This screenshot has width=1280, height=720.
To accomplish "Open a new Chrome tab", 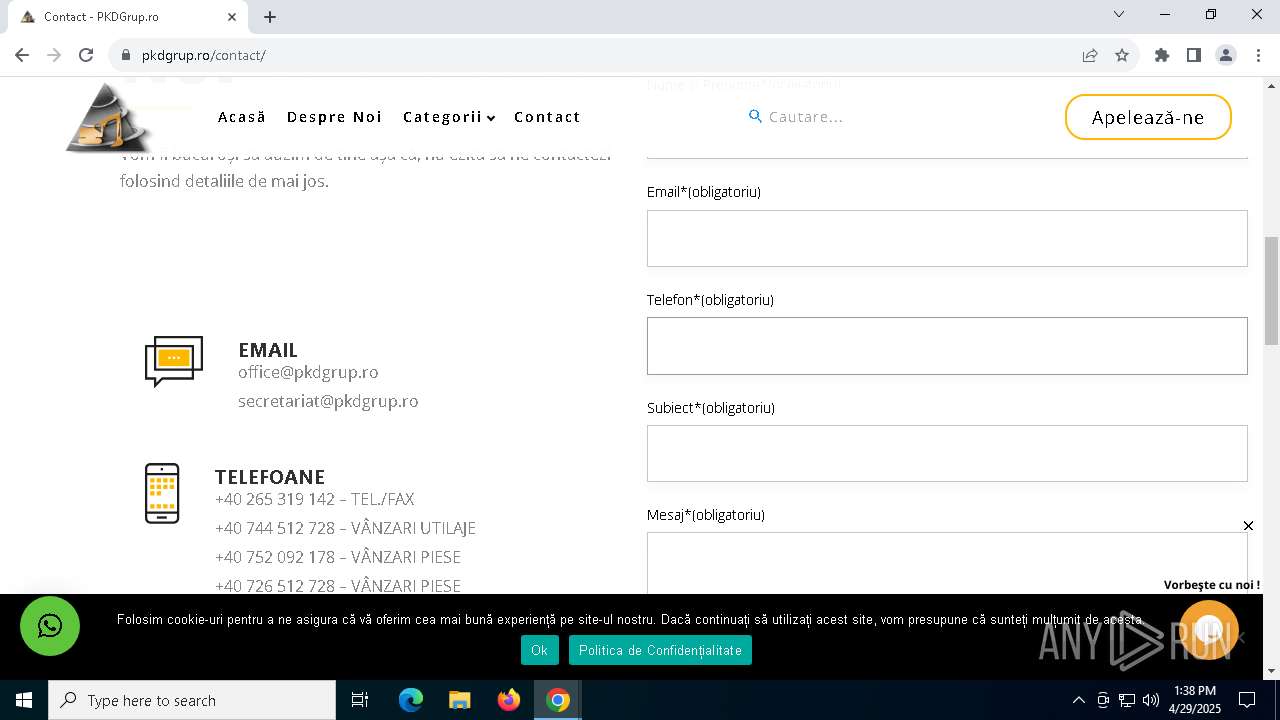I will click(x=270, y=17).
